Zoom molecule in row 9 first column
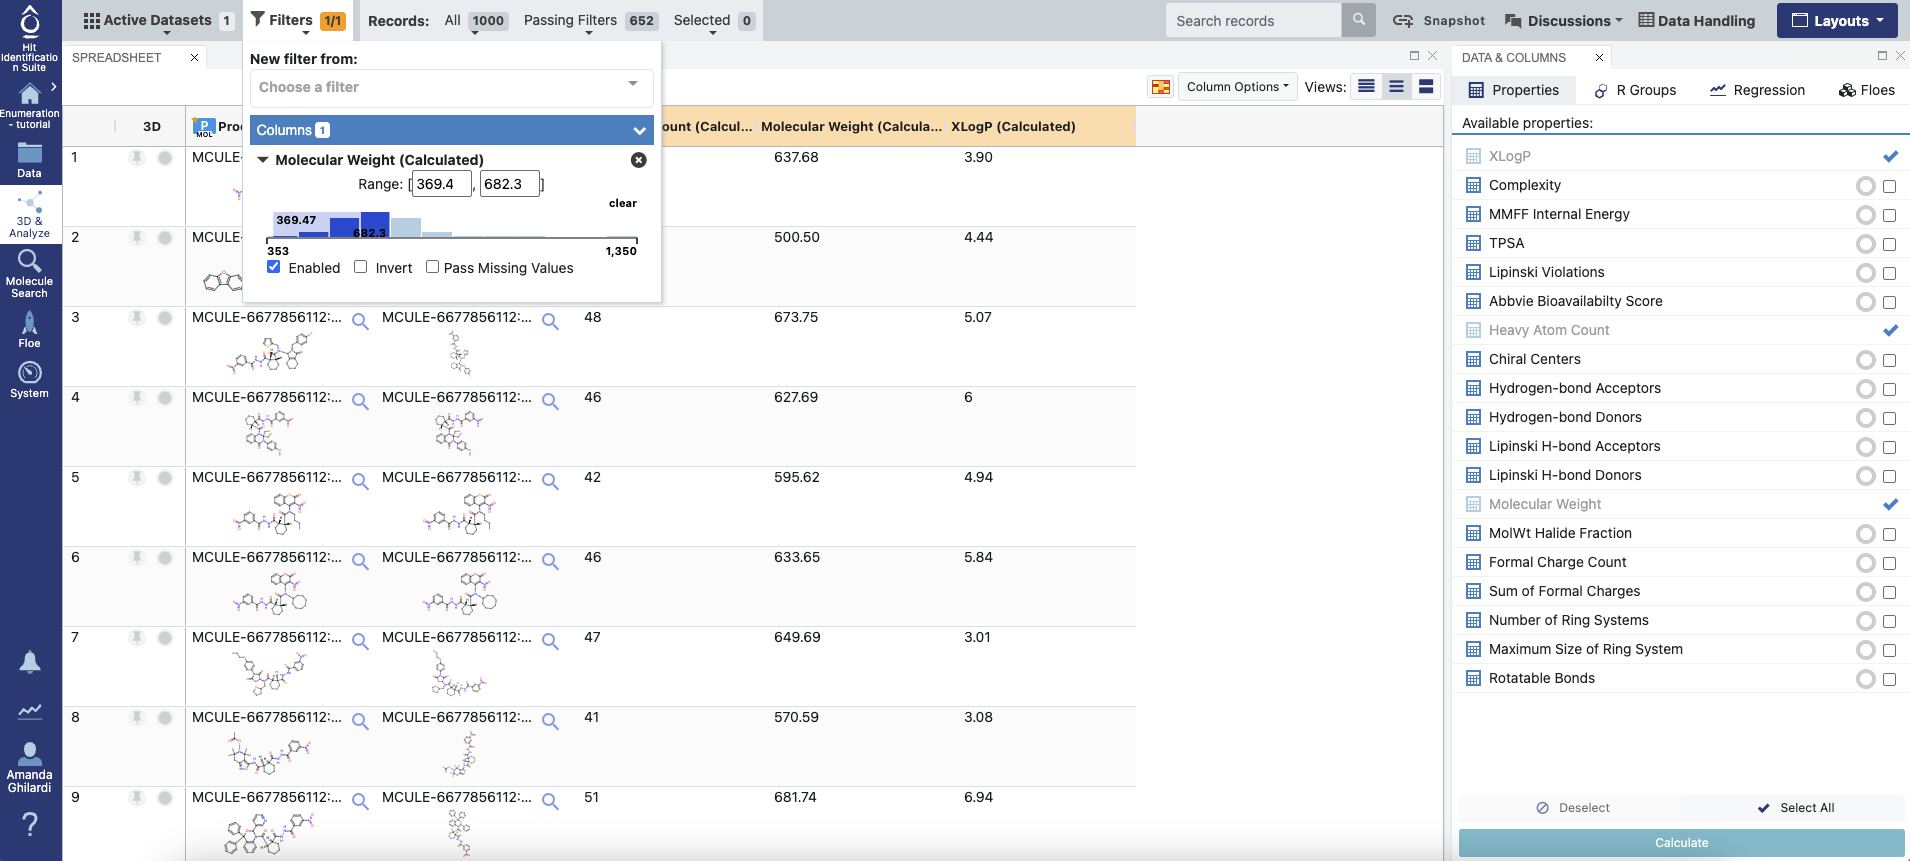 pyautogui.click(x=360, y=801)
